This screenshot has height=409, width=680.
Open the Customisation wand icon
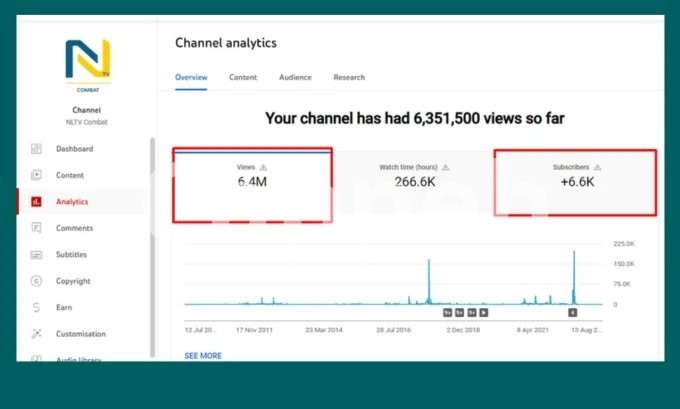(36, 334)
